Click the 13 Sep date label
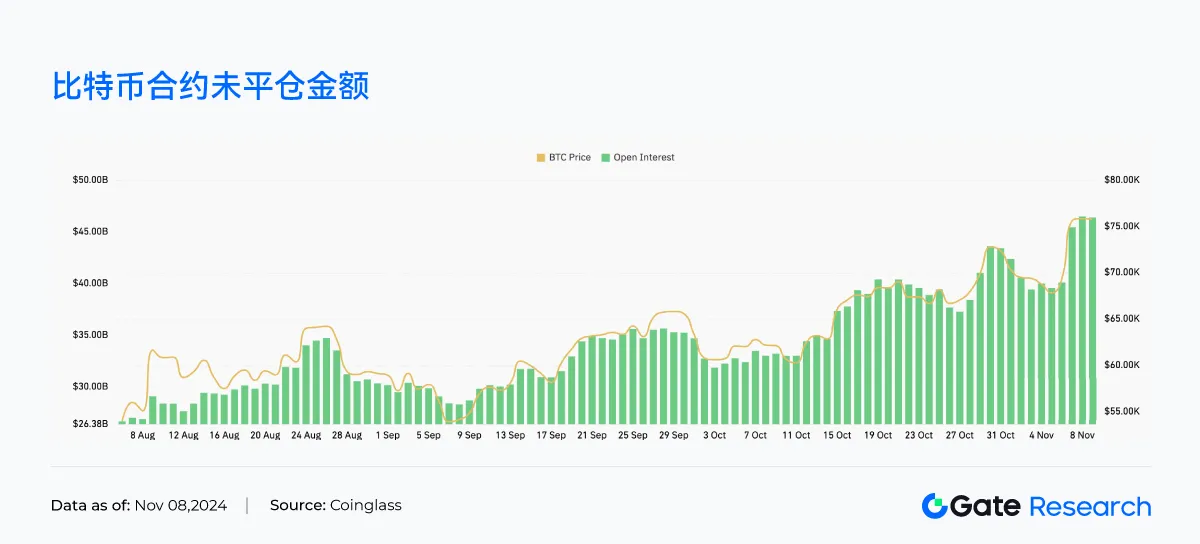This screenshot has height=544, width=1200. (x=510, y=436)
